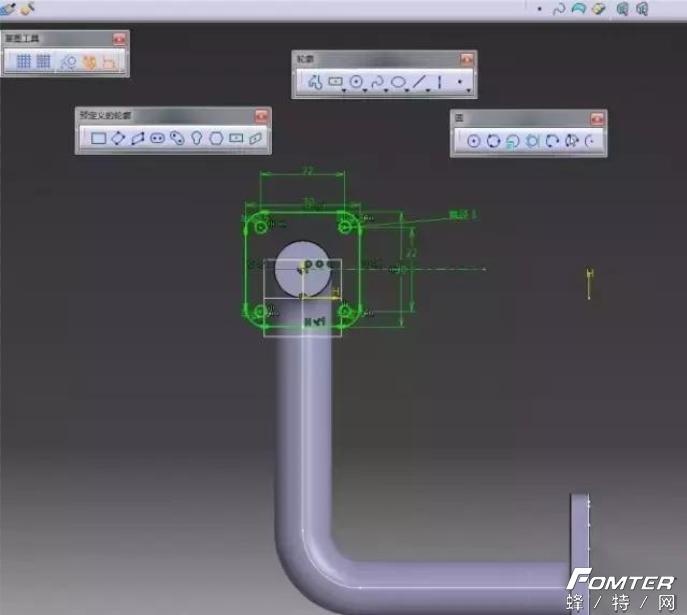Close the Profile toolbar
This screenshot has height=615, width=687.
[467, 59]
